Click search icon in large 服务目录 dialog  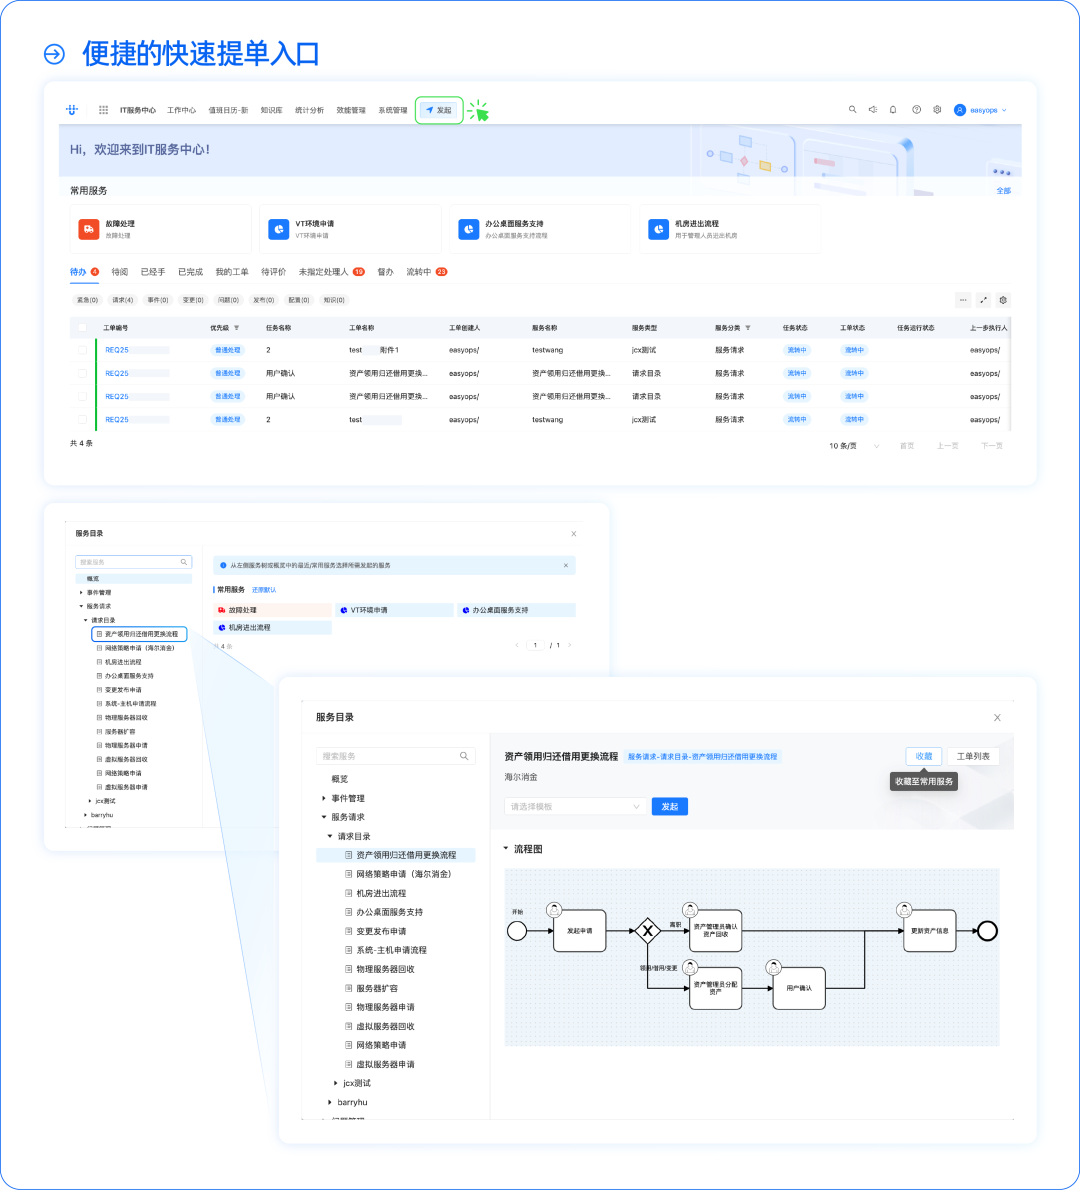pos(464,756)
